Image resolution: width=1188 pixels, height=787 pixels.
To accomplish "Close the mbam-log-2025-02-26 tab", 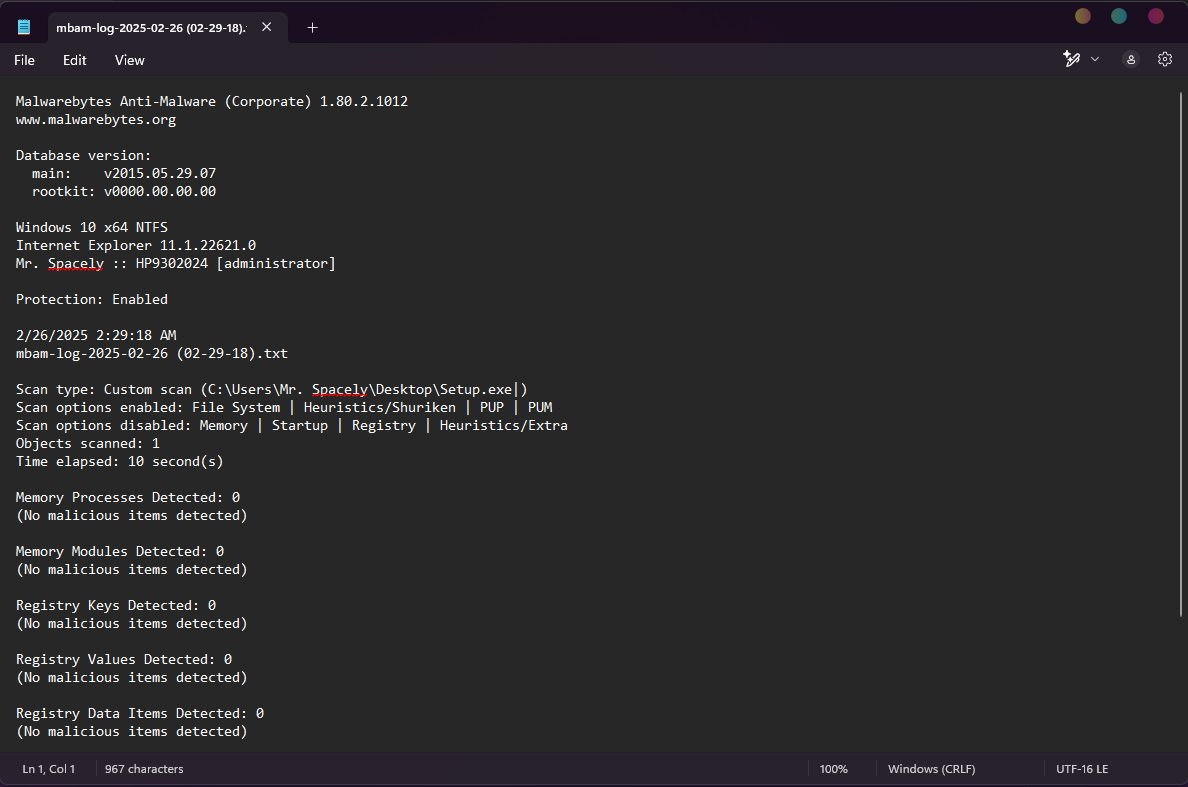I will pos(267,27).
